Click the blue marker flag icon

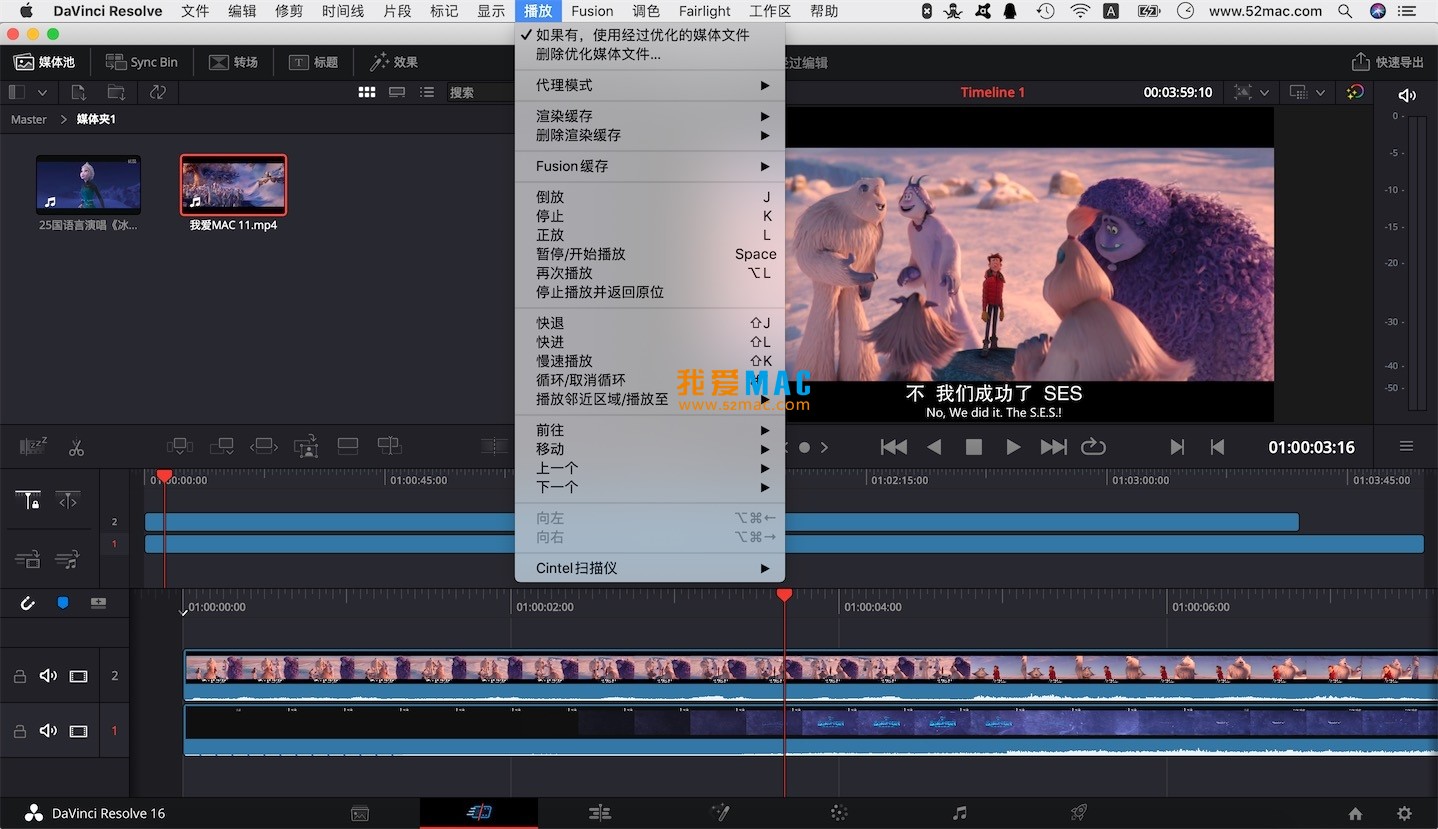pos(62,603)
